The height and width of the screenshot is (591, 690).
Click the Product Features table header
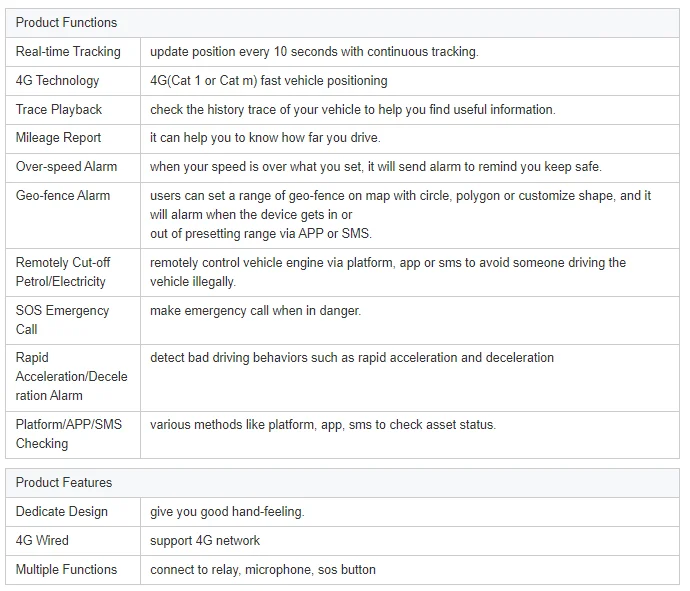64,482
